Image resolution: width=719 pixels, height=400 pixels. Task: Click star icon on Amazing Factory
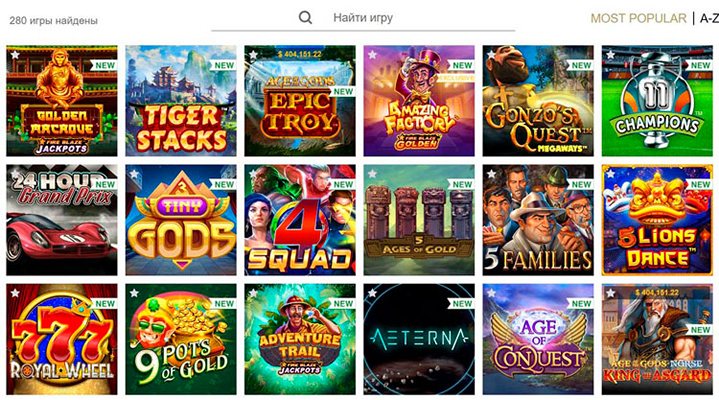click(x=372, y=55)
